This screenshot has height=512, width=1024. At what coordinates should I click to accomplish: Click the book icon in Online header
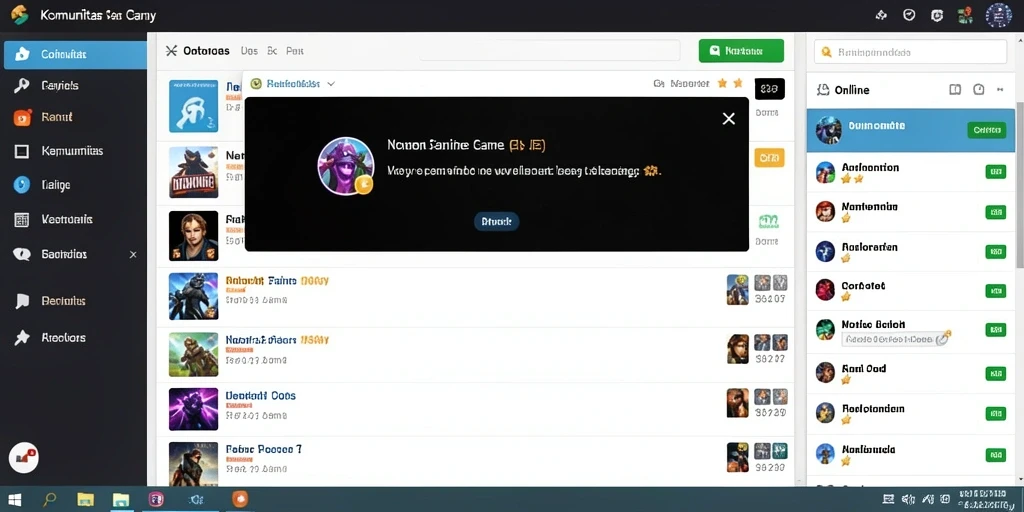coord(955,89)
